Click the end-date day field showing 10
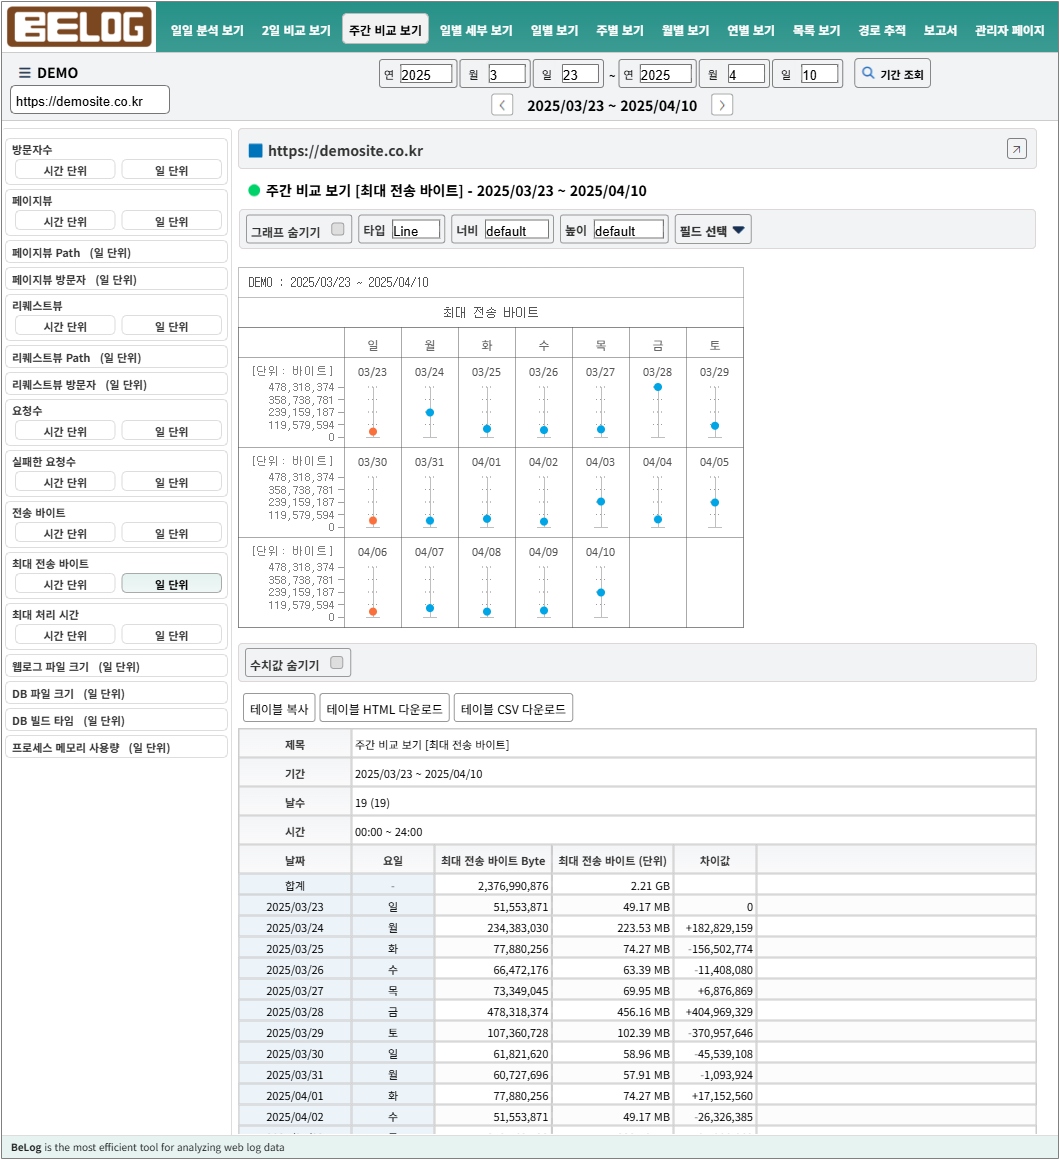 pyautogui.click(x=820, y=74)
